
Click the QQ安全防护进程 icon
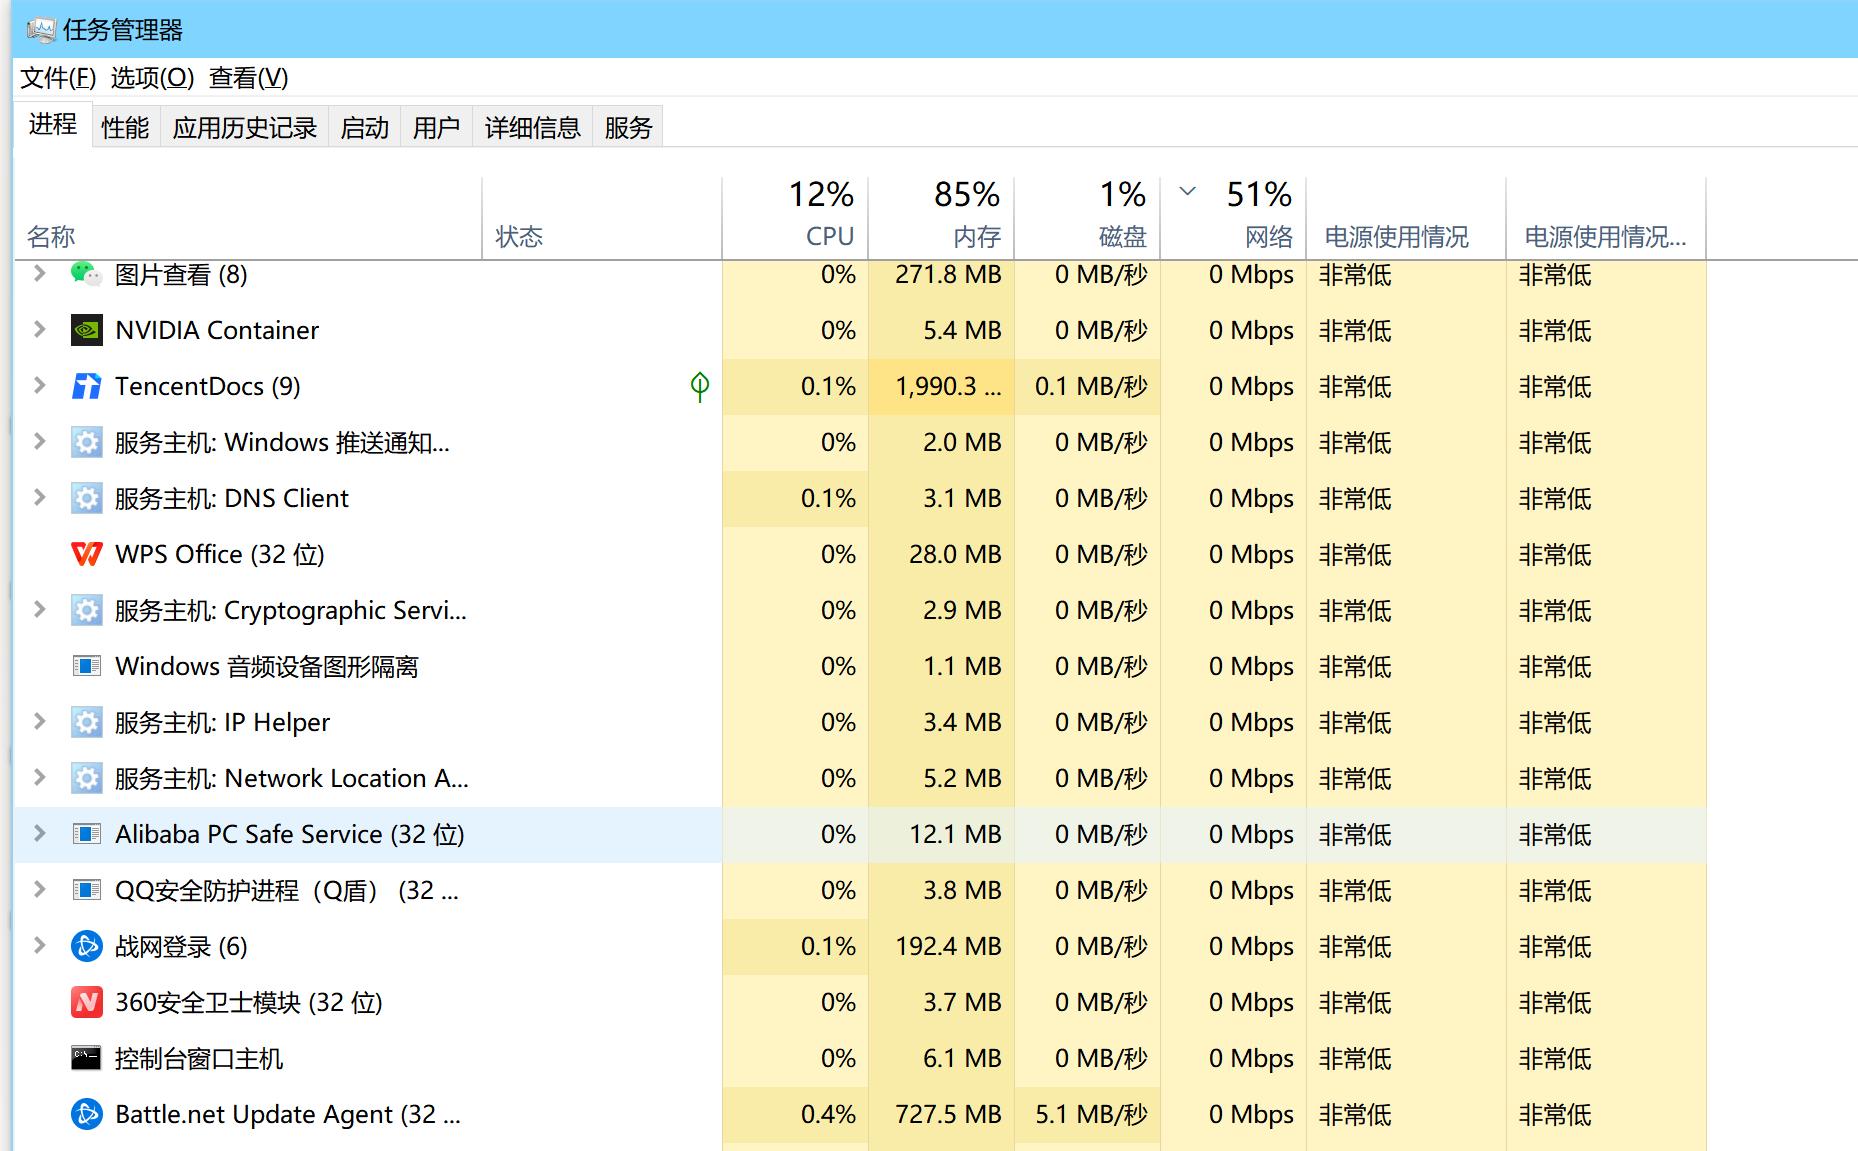pos(86,890)
